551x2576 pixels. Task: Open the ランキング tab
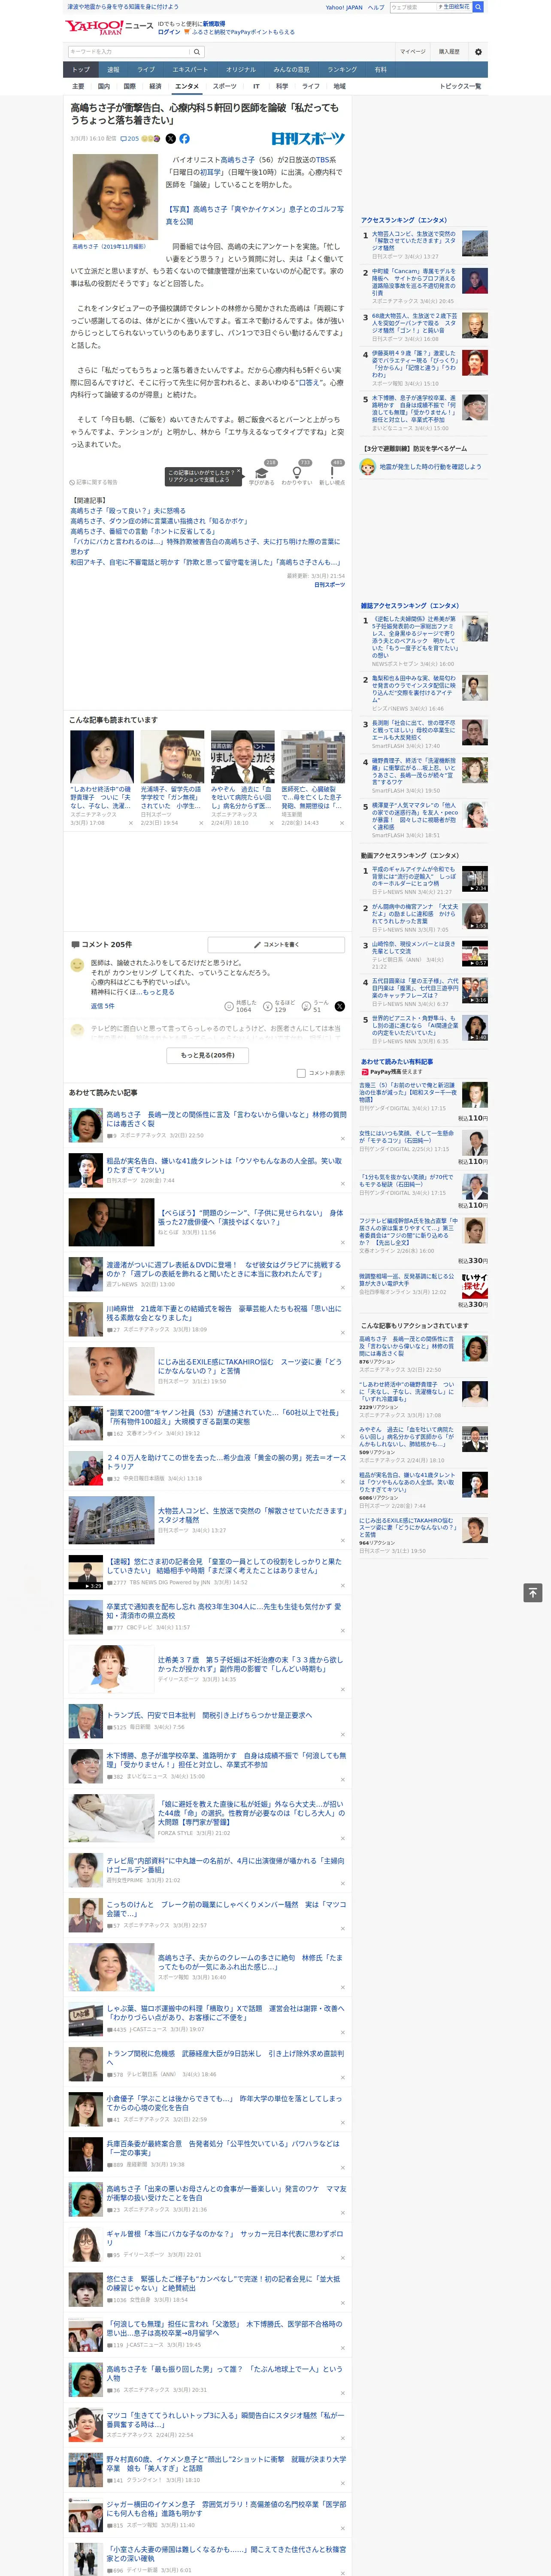(342, 70)
